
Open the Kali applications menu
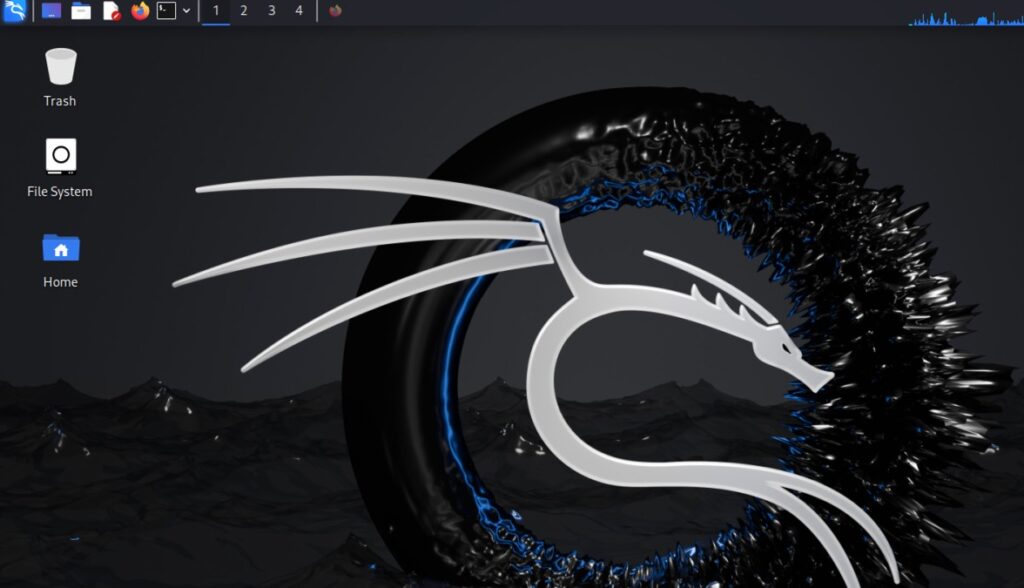(x=16, y=13)
